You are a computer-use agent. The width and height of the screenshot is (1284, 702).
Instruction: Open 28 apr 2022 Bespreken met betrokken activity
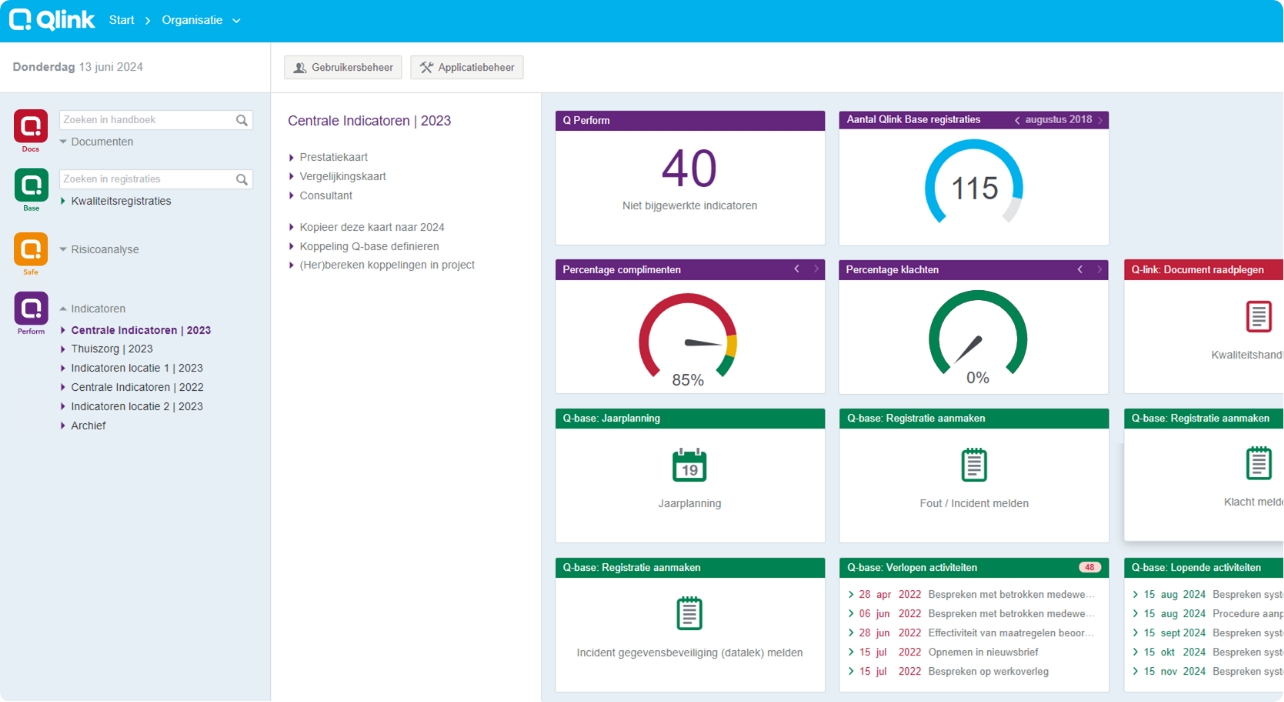[x=971, y=594]
